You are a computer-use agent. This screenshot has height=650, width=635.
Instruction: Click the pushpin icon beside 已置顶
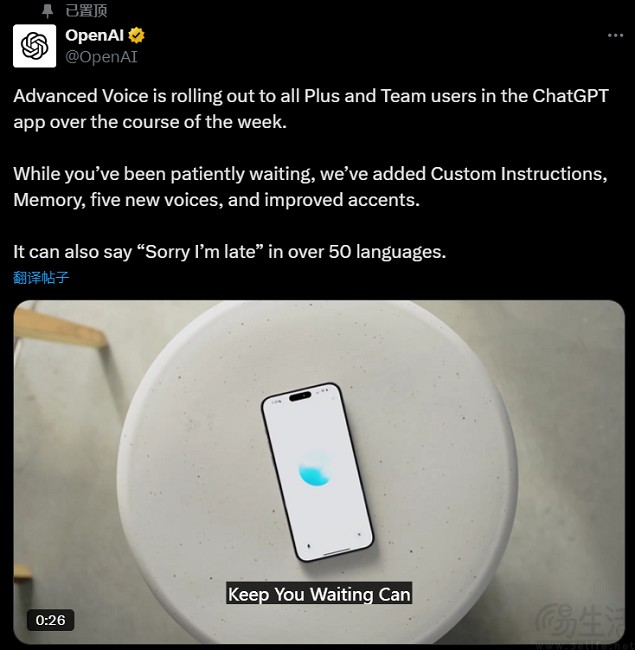tap(47, 11)
